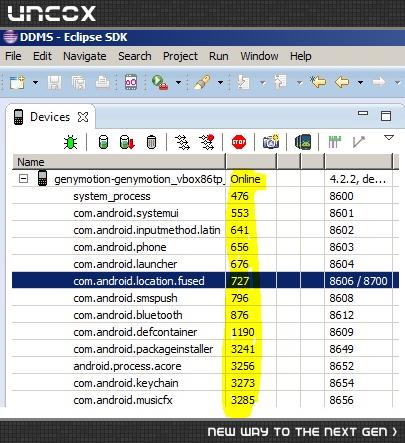Open the New wizard dropdown arrow
The height and width of the screenshot is (443, 405).
[35, 82]
